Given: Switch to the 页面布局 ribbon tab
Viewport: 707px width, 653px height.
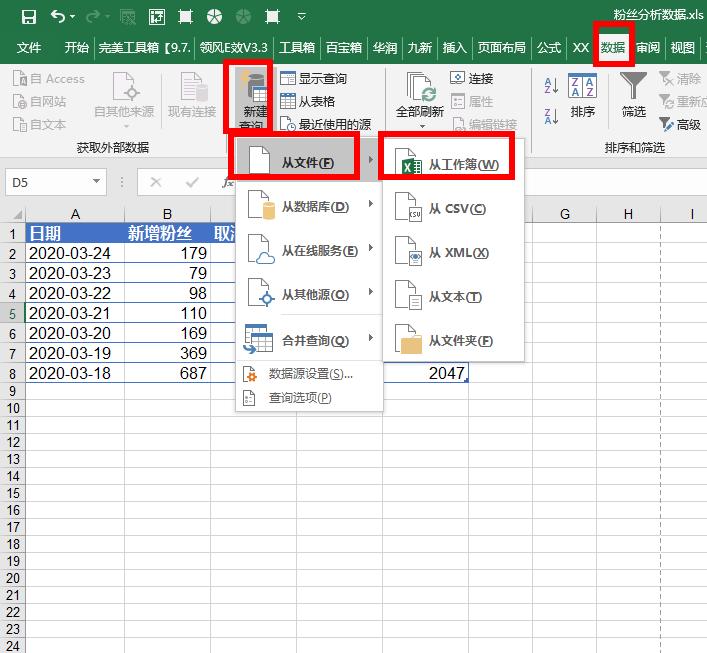Looking at the screenshot, I should [501, 47].
